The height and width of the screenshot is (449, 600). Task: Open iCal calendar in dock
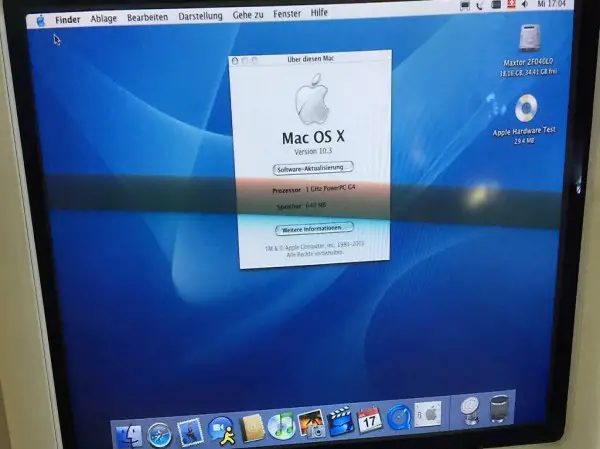(x=370, y=418)
